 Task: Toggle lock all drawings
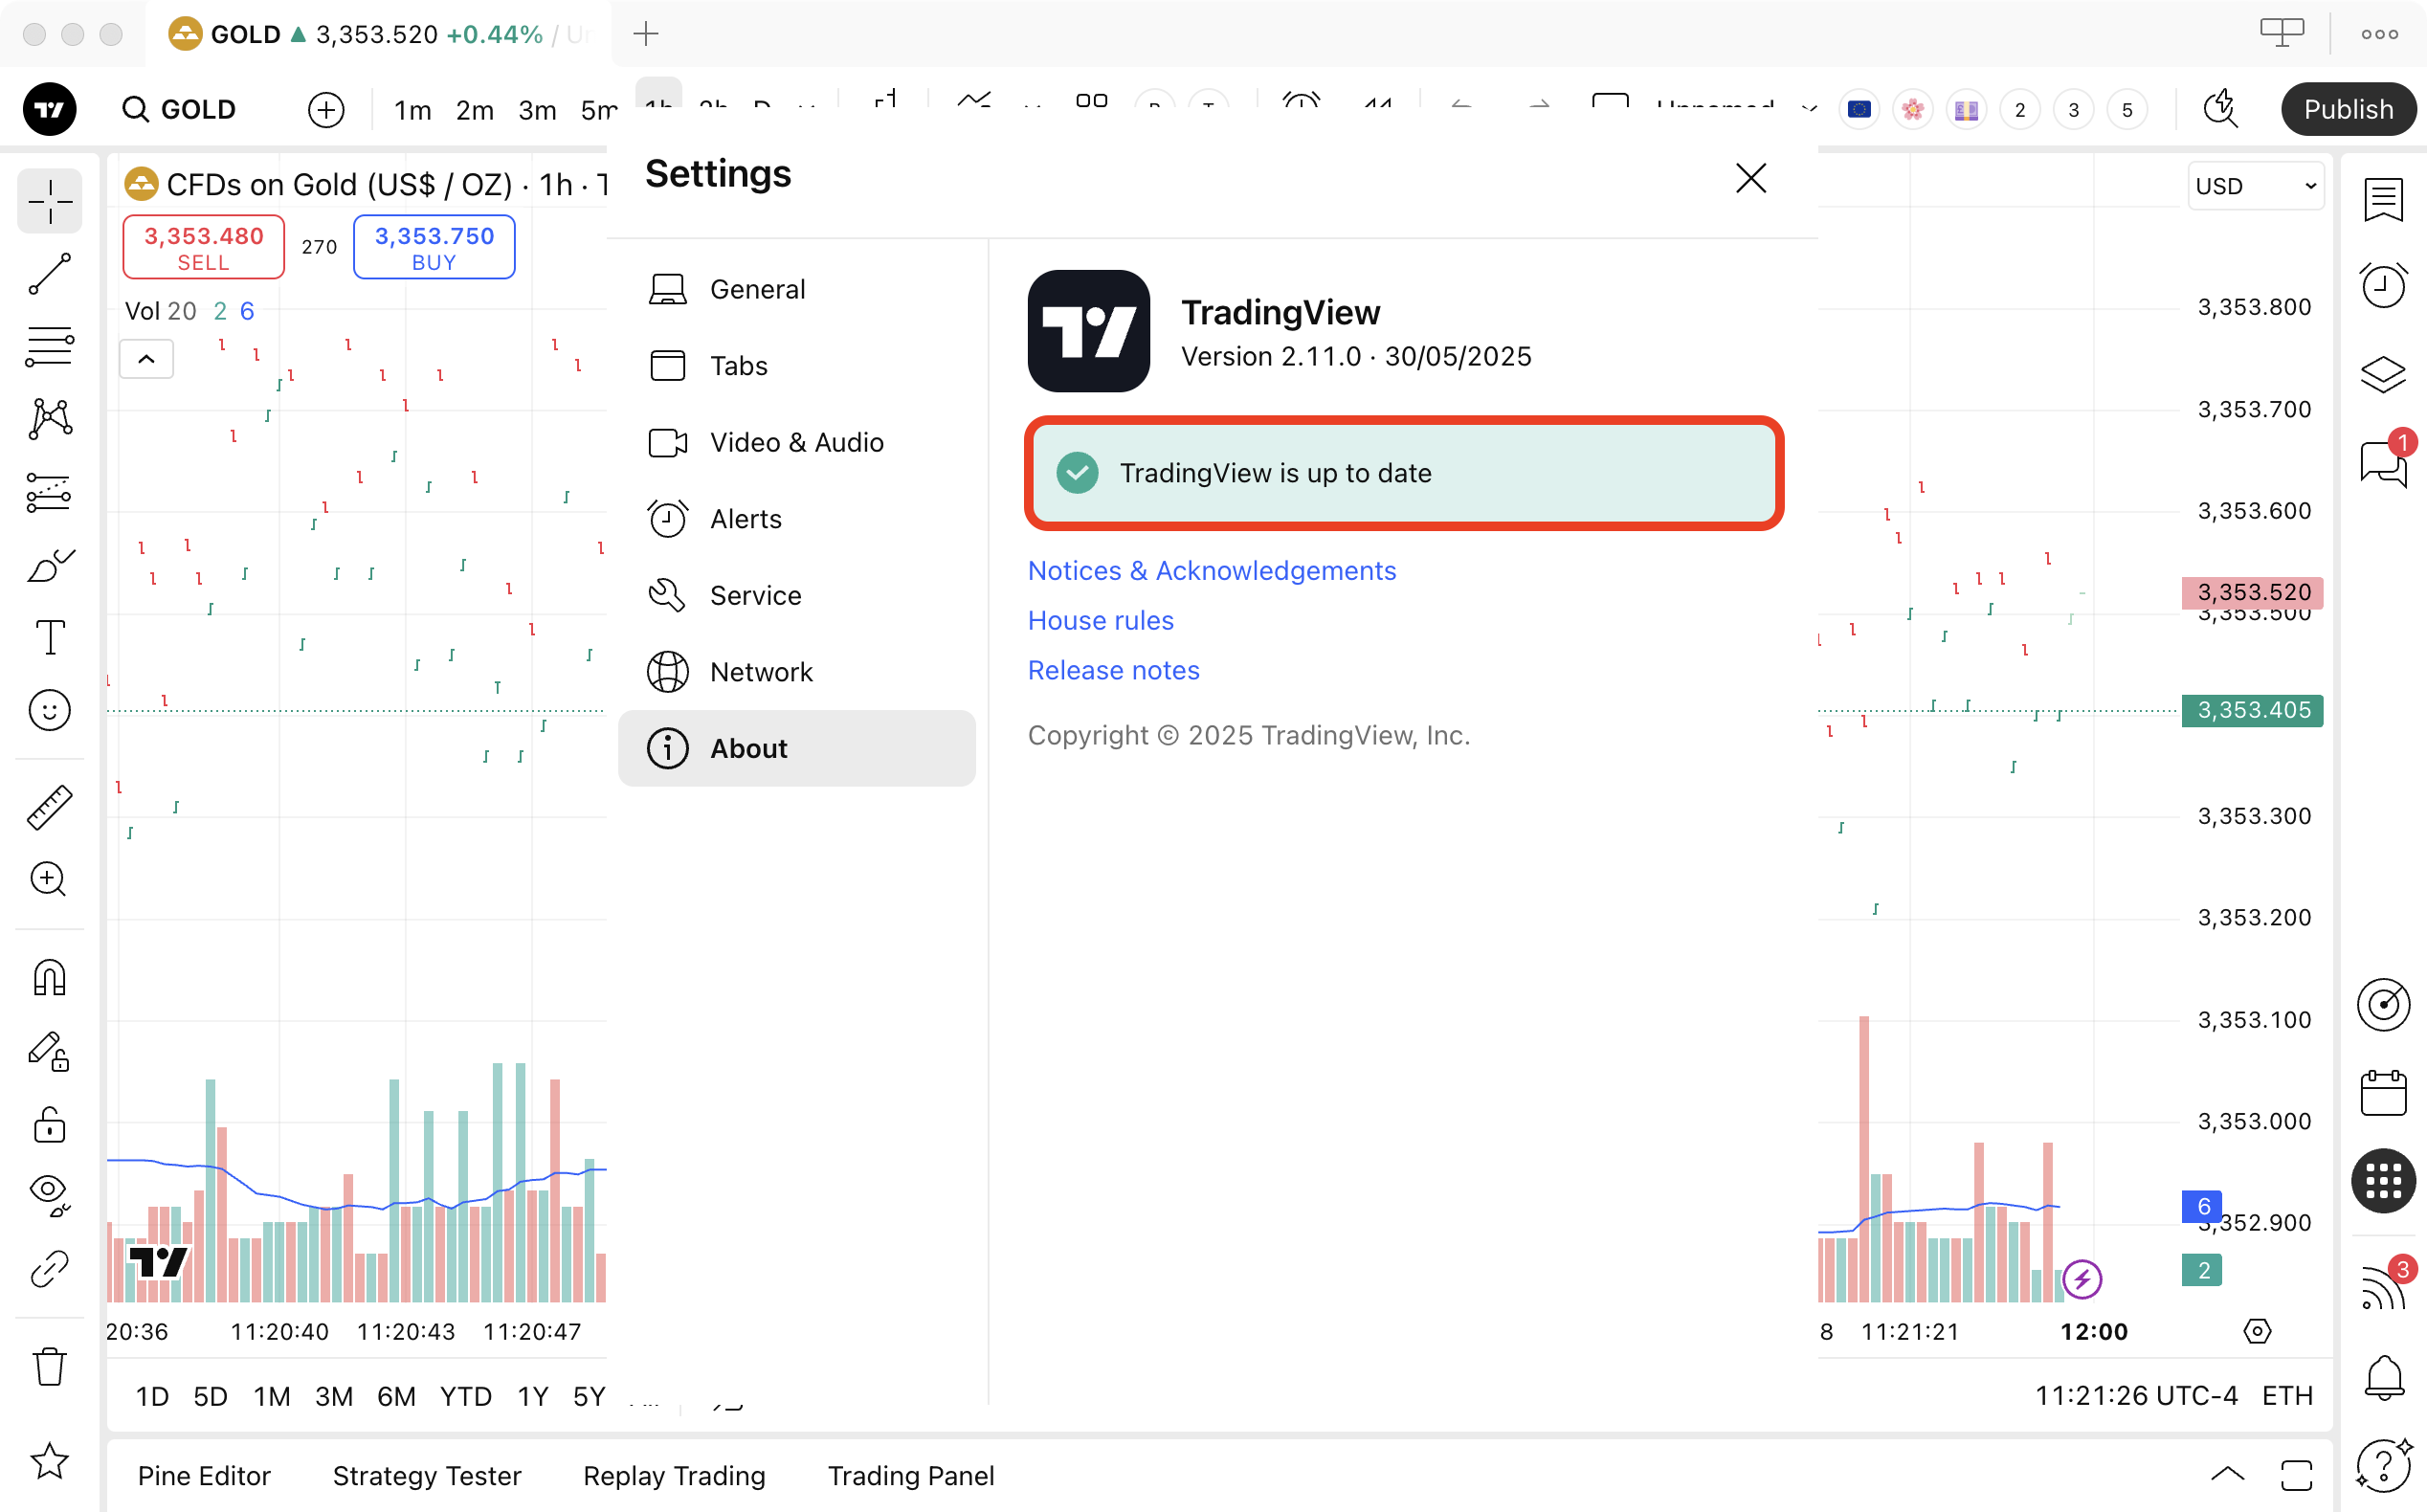pyautogui.click(x=49, y=1125)
